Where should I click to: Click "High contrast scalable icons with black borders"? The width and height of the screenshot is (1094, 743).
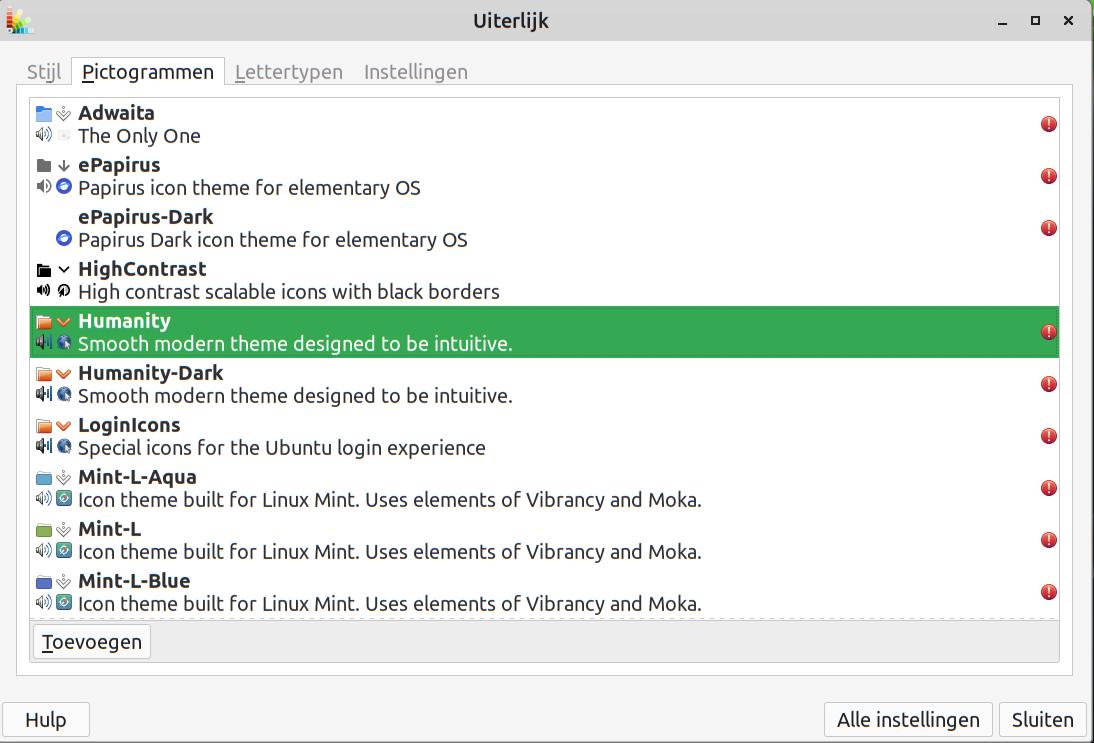coord(289,292)
